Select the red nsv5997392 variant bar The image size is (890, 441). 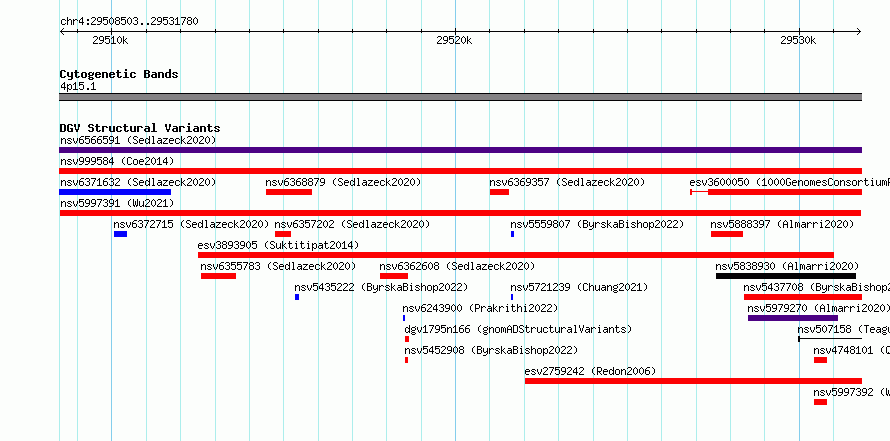(820, 402)
